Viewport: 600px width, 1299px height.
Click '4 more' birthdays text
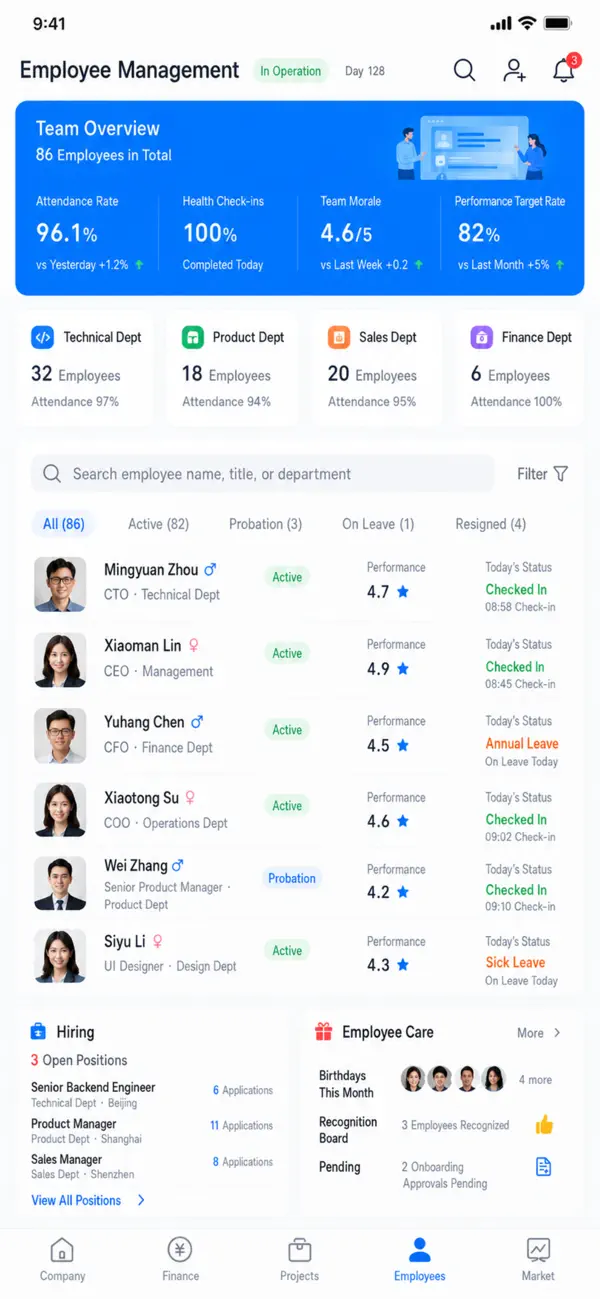pos(535,1080)
